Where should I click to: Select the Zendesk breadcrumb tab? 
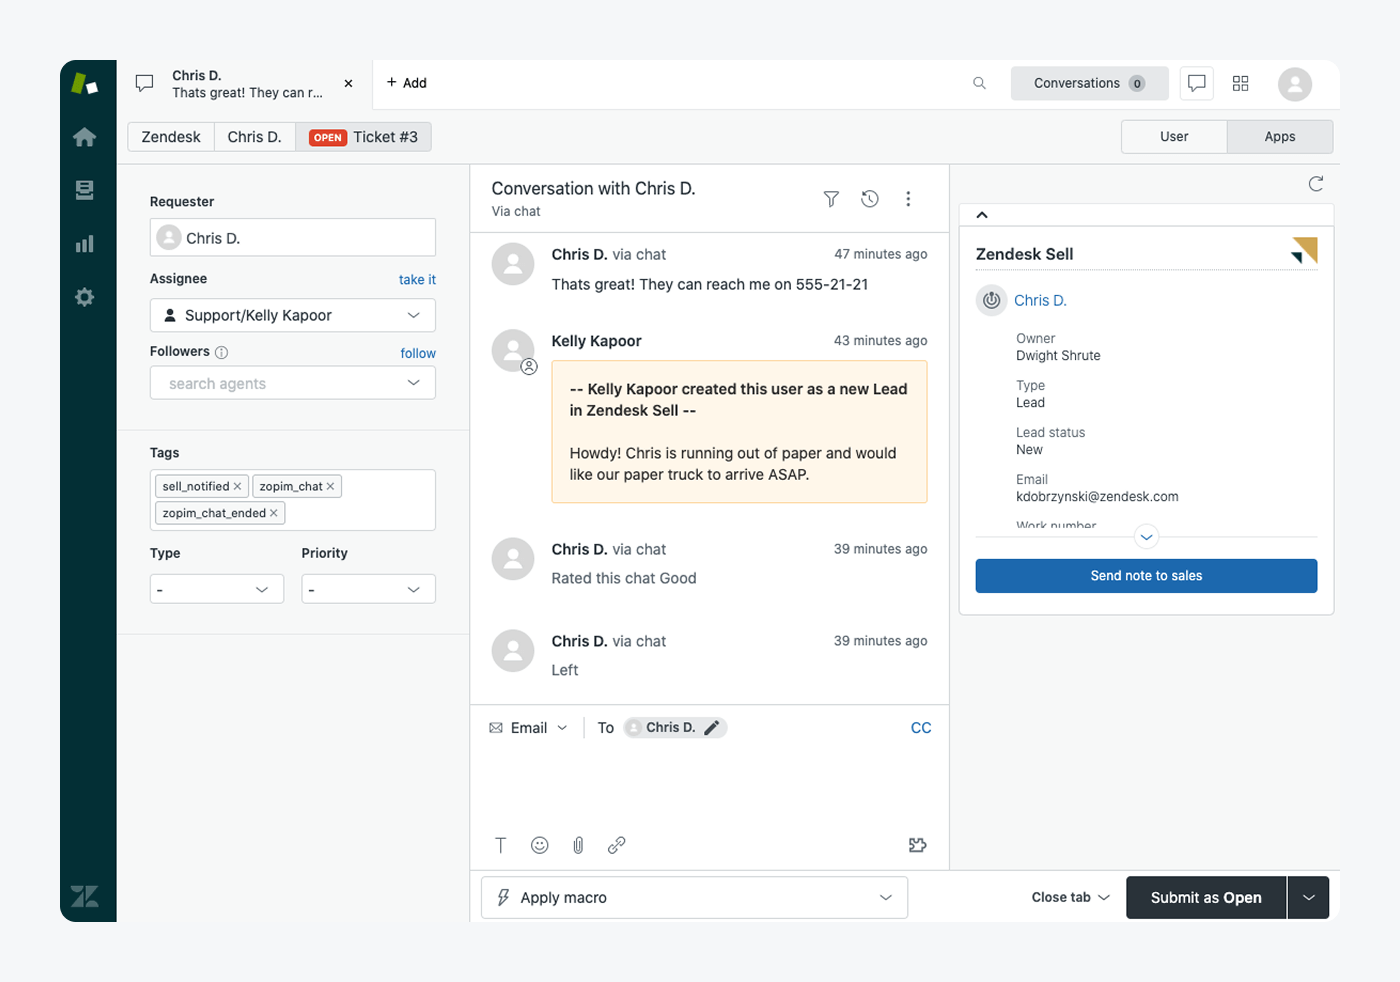tap(171, 137)
